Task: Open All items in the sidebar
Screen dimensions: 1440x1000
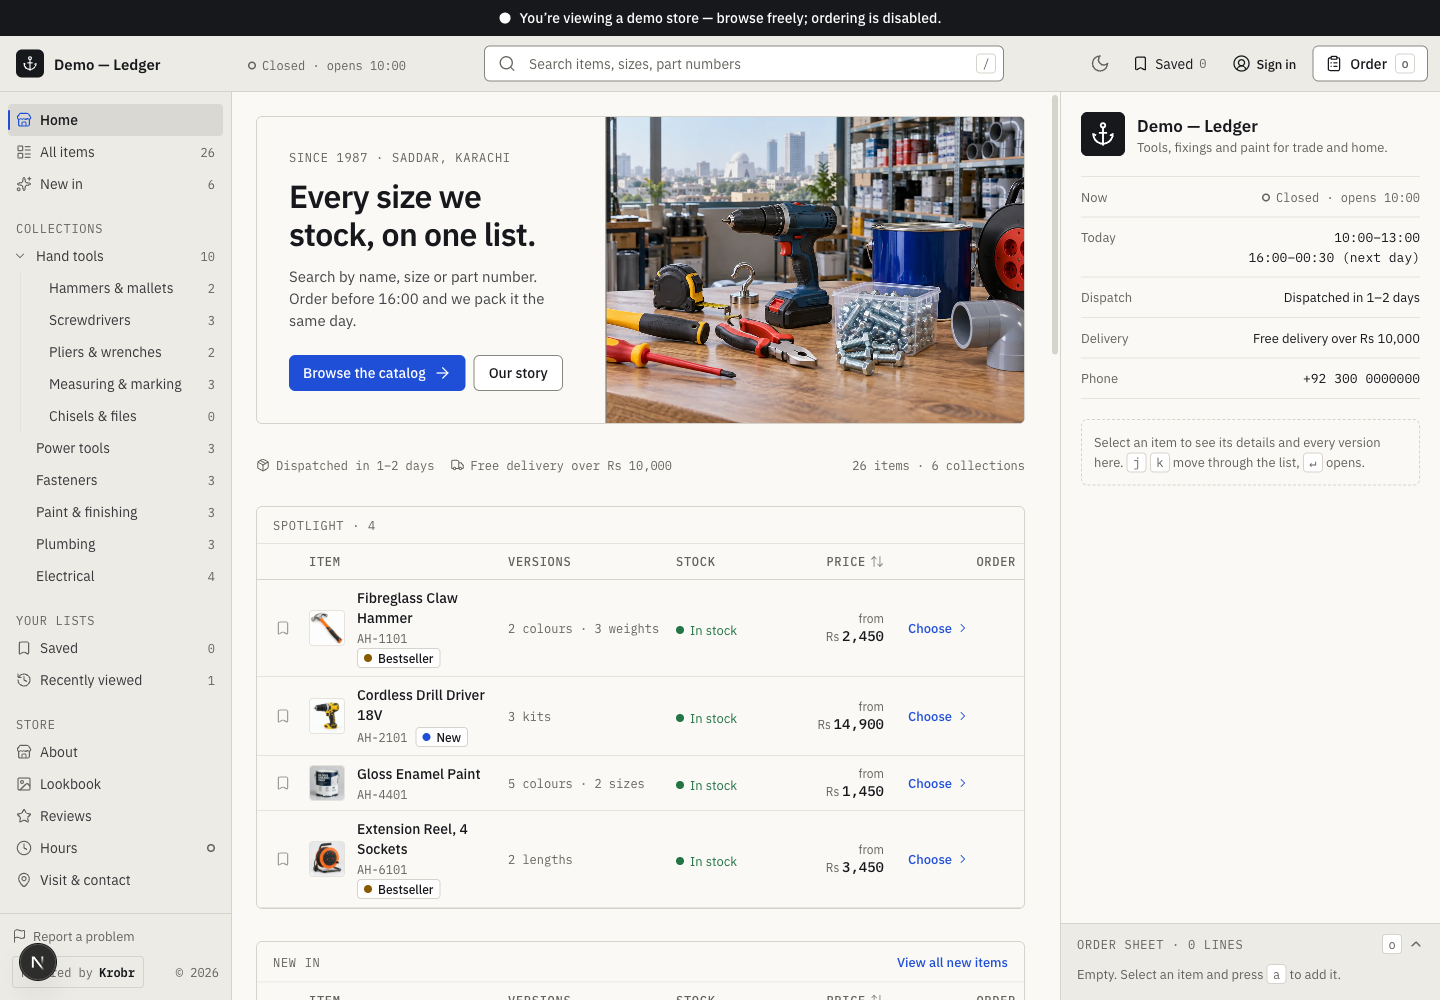Action: point(116,152)
